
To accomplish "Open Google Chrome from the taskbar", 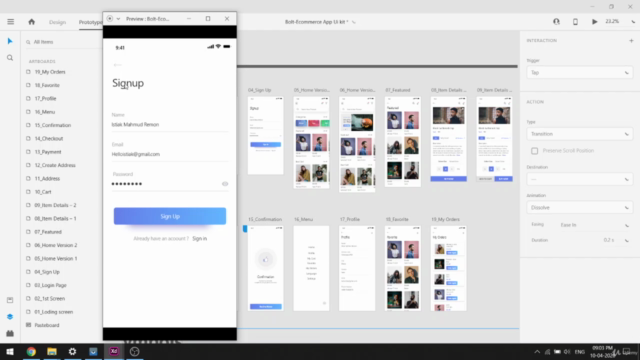I will point(31,351).
